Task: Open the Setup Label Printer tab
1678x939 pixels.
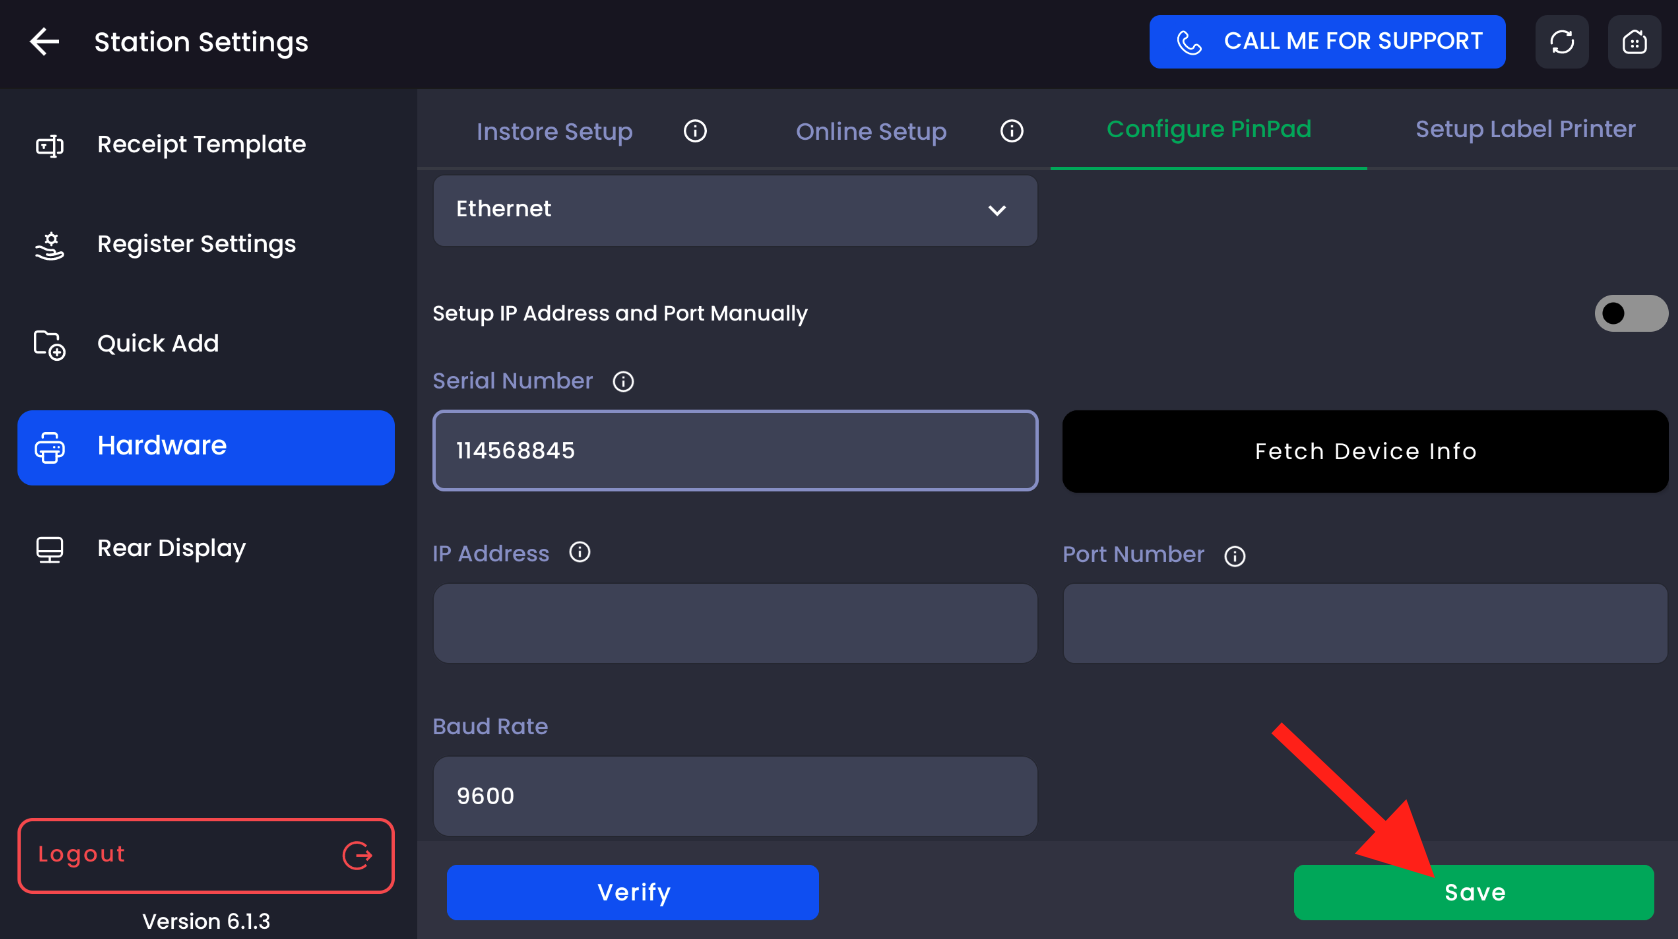Action: click(1525, 129)
